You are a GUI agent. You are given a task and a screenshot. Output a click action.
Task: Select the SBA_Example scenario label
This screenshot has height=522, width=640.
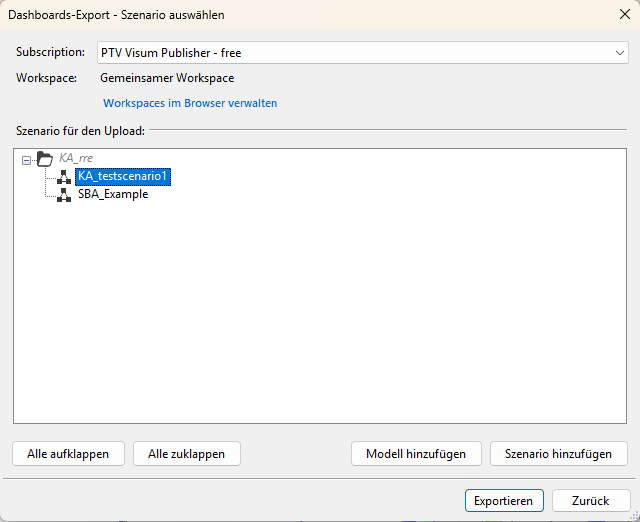pos(113,194)
